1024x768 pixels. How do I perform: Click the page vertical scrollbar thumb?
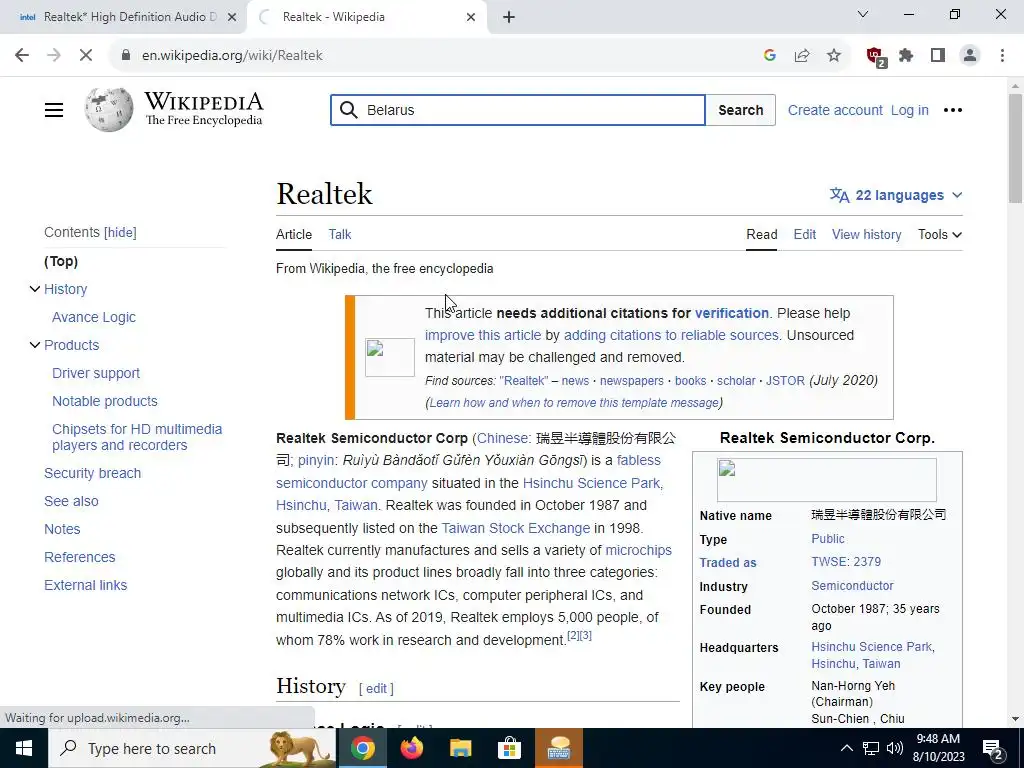point(1015,148)
